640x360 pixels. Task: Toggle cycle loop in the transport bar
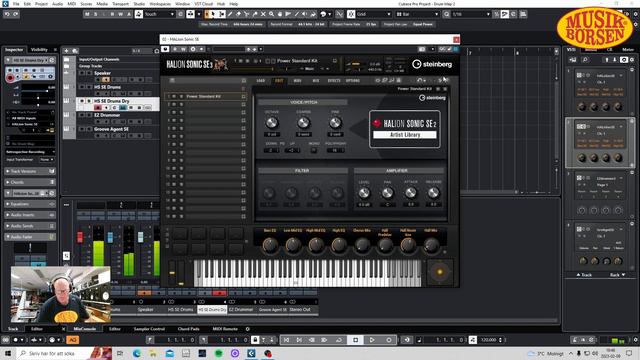point(339,340)
